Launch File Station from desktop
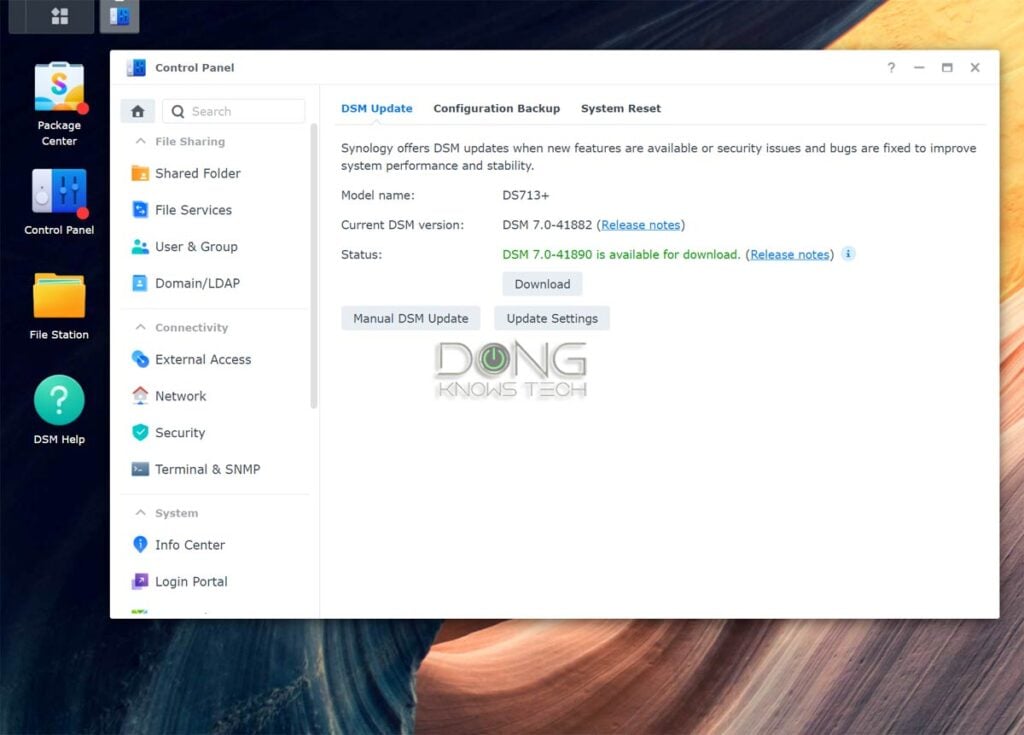 point(59,297)
